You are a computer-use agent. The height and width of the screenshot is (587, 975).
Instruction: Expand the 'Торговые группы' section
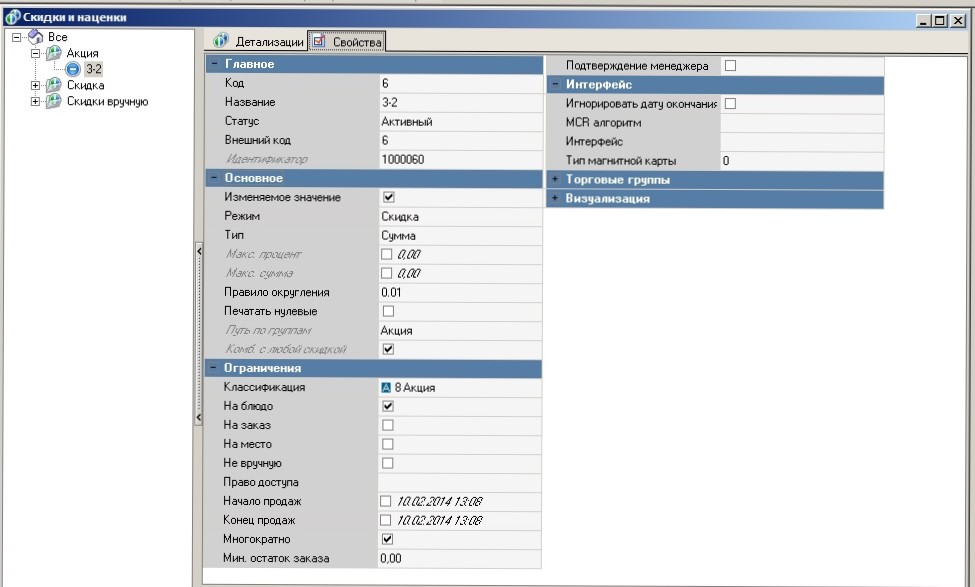555,180
